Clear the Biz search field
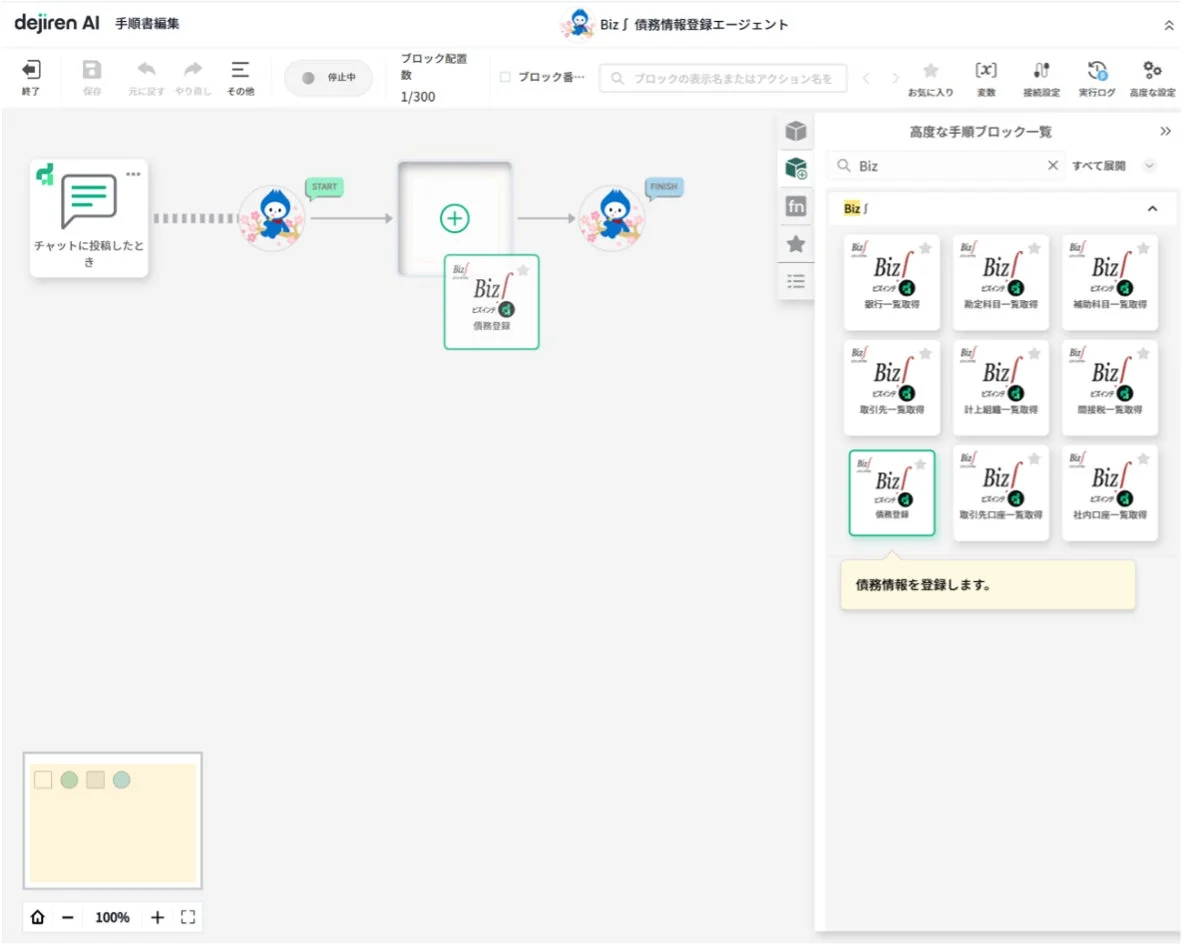Image resolution: width=1185 pixels, height=947 pixels. pyautogui.click(x=1052, y=166)
